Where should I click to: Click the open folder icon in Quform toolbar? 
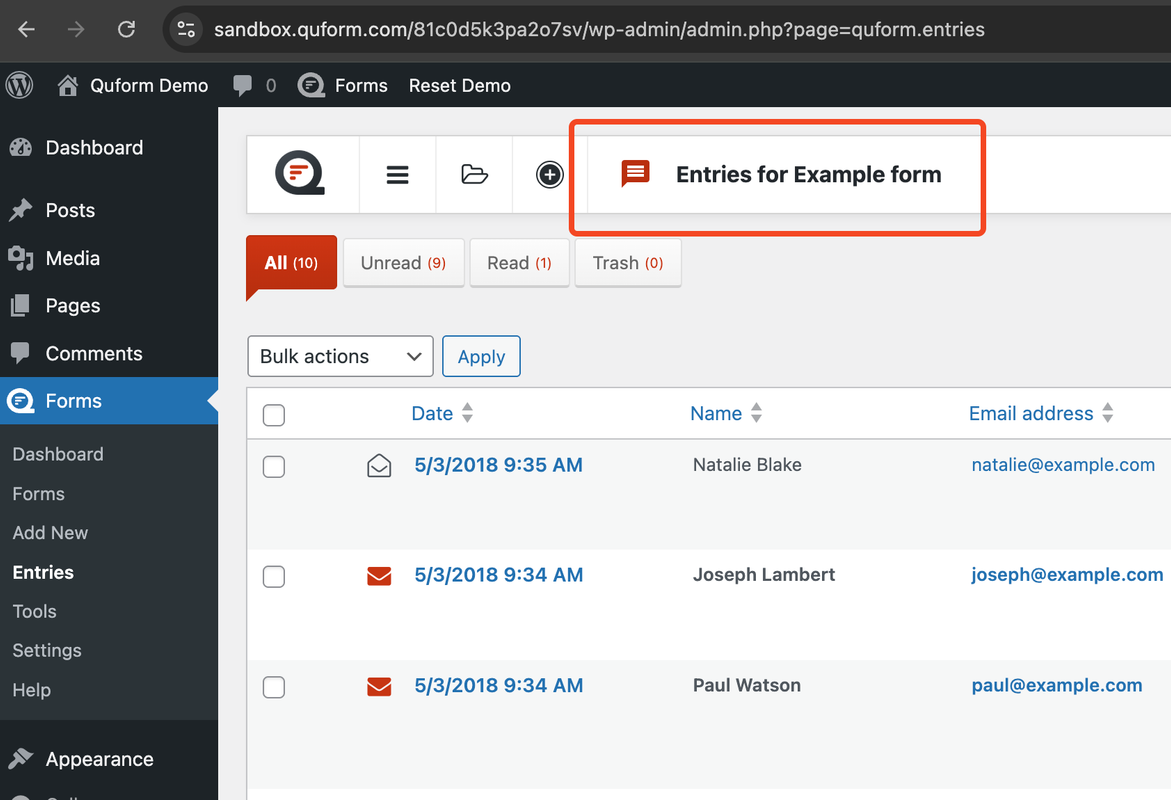474,175
